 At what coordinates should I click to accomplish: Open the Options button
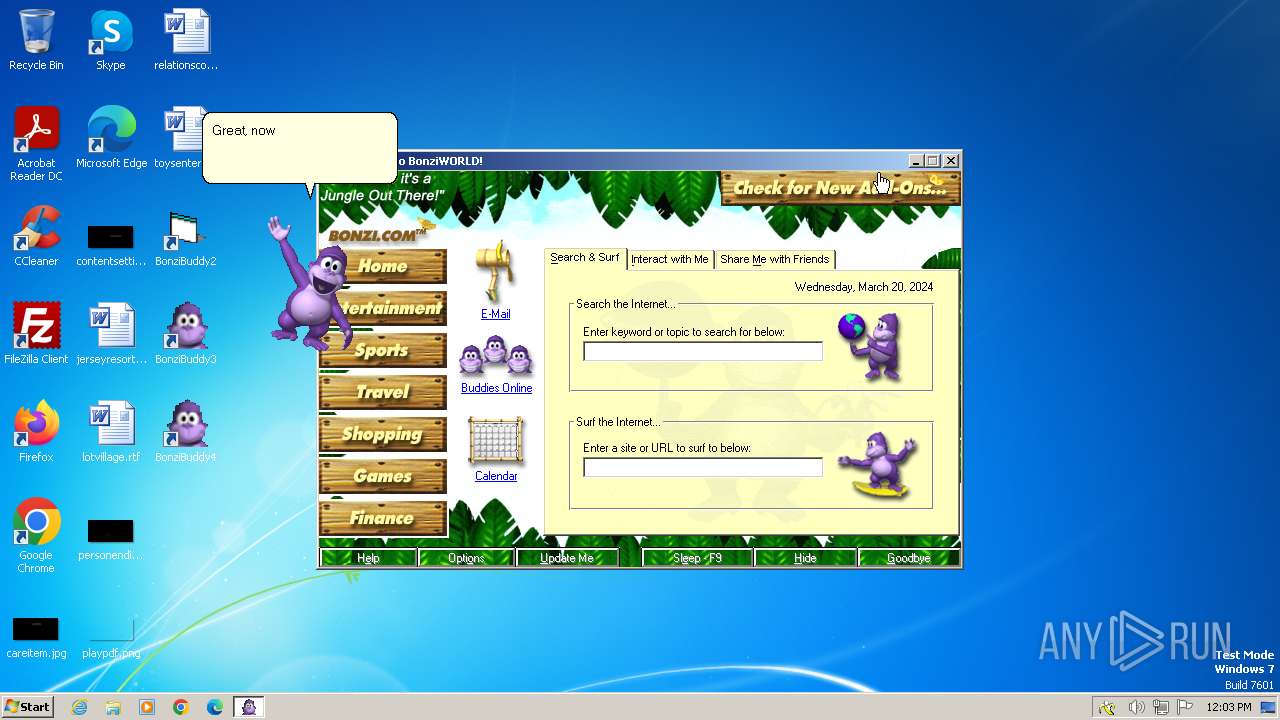tap(466, 558)
